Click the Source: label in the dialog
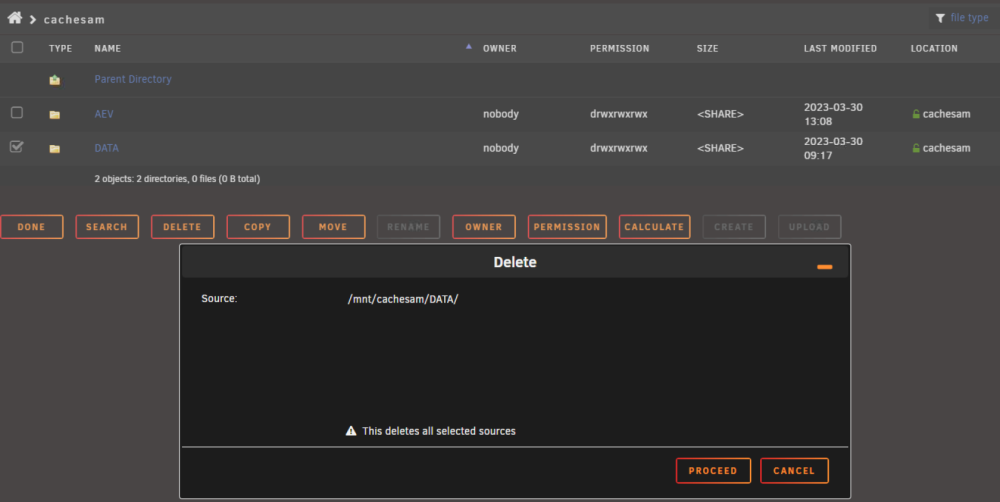This screenshot has width=1000, height=502. coord(219,299)
